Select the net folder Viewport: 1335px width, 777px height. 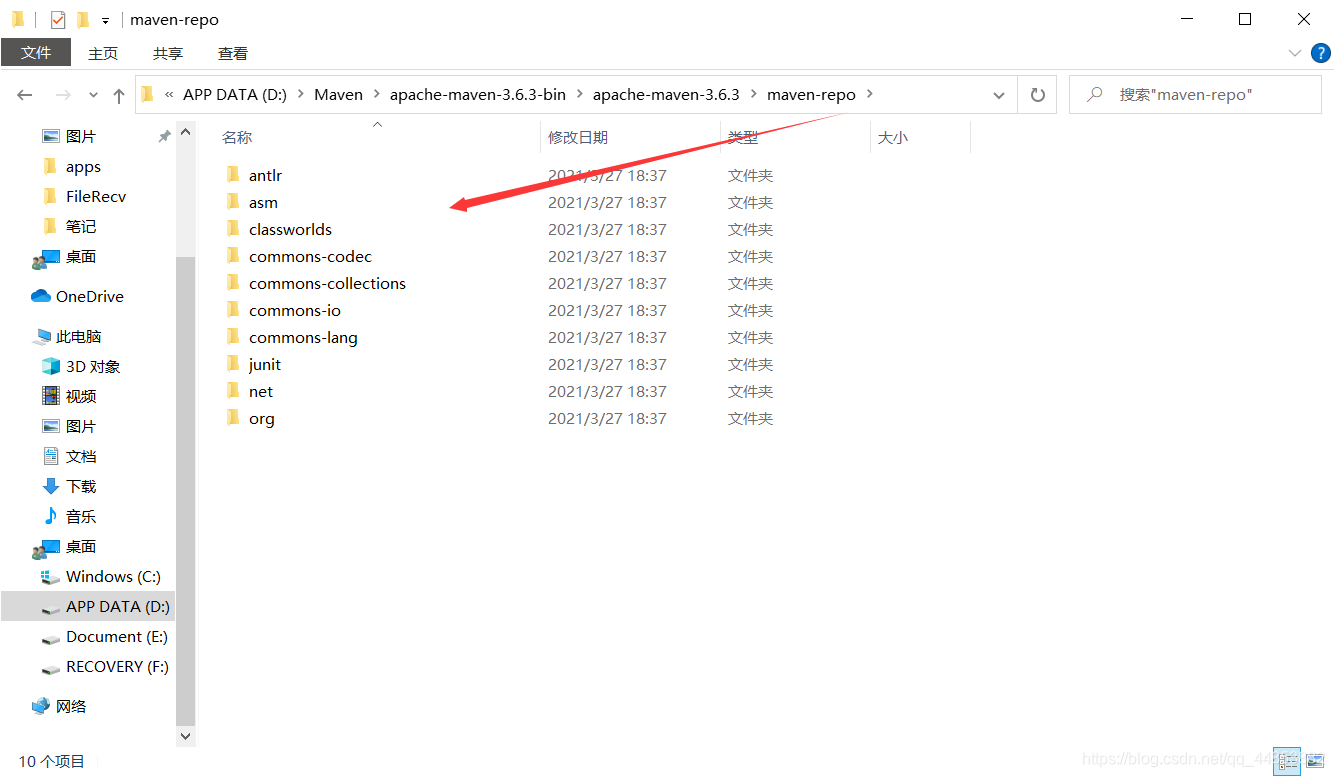point(261,391)
